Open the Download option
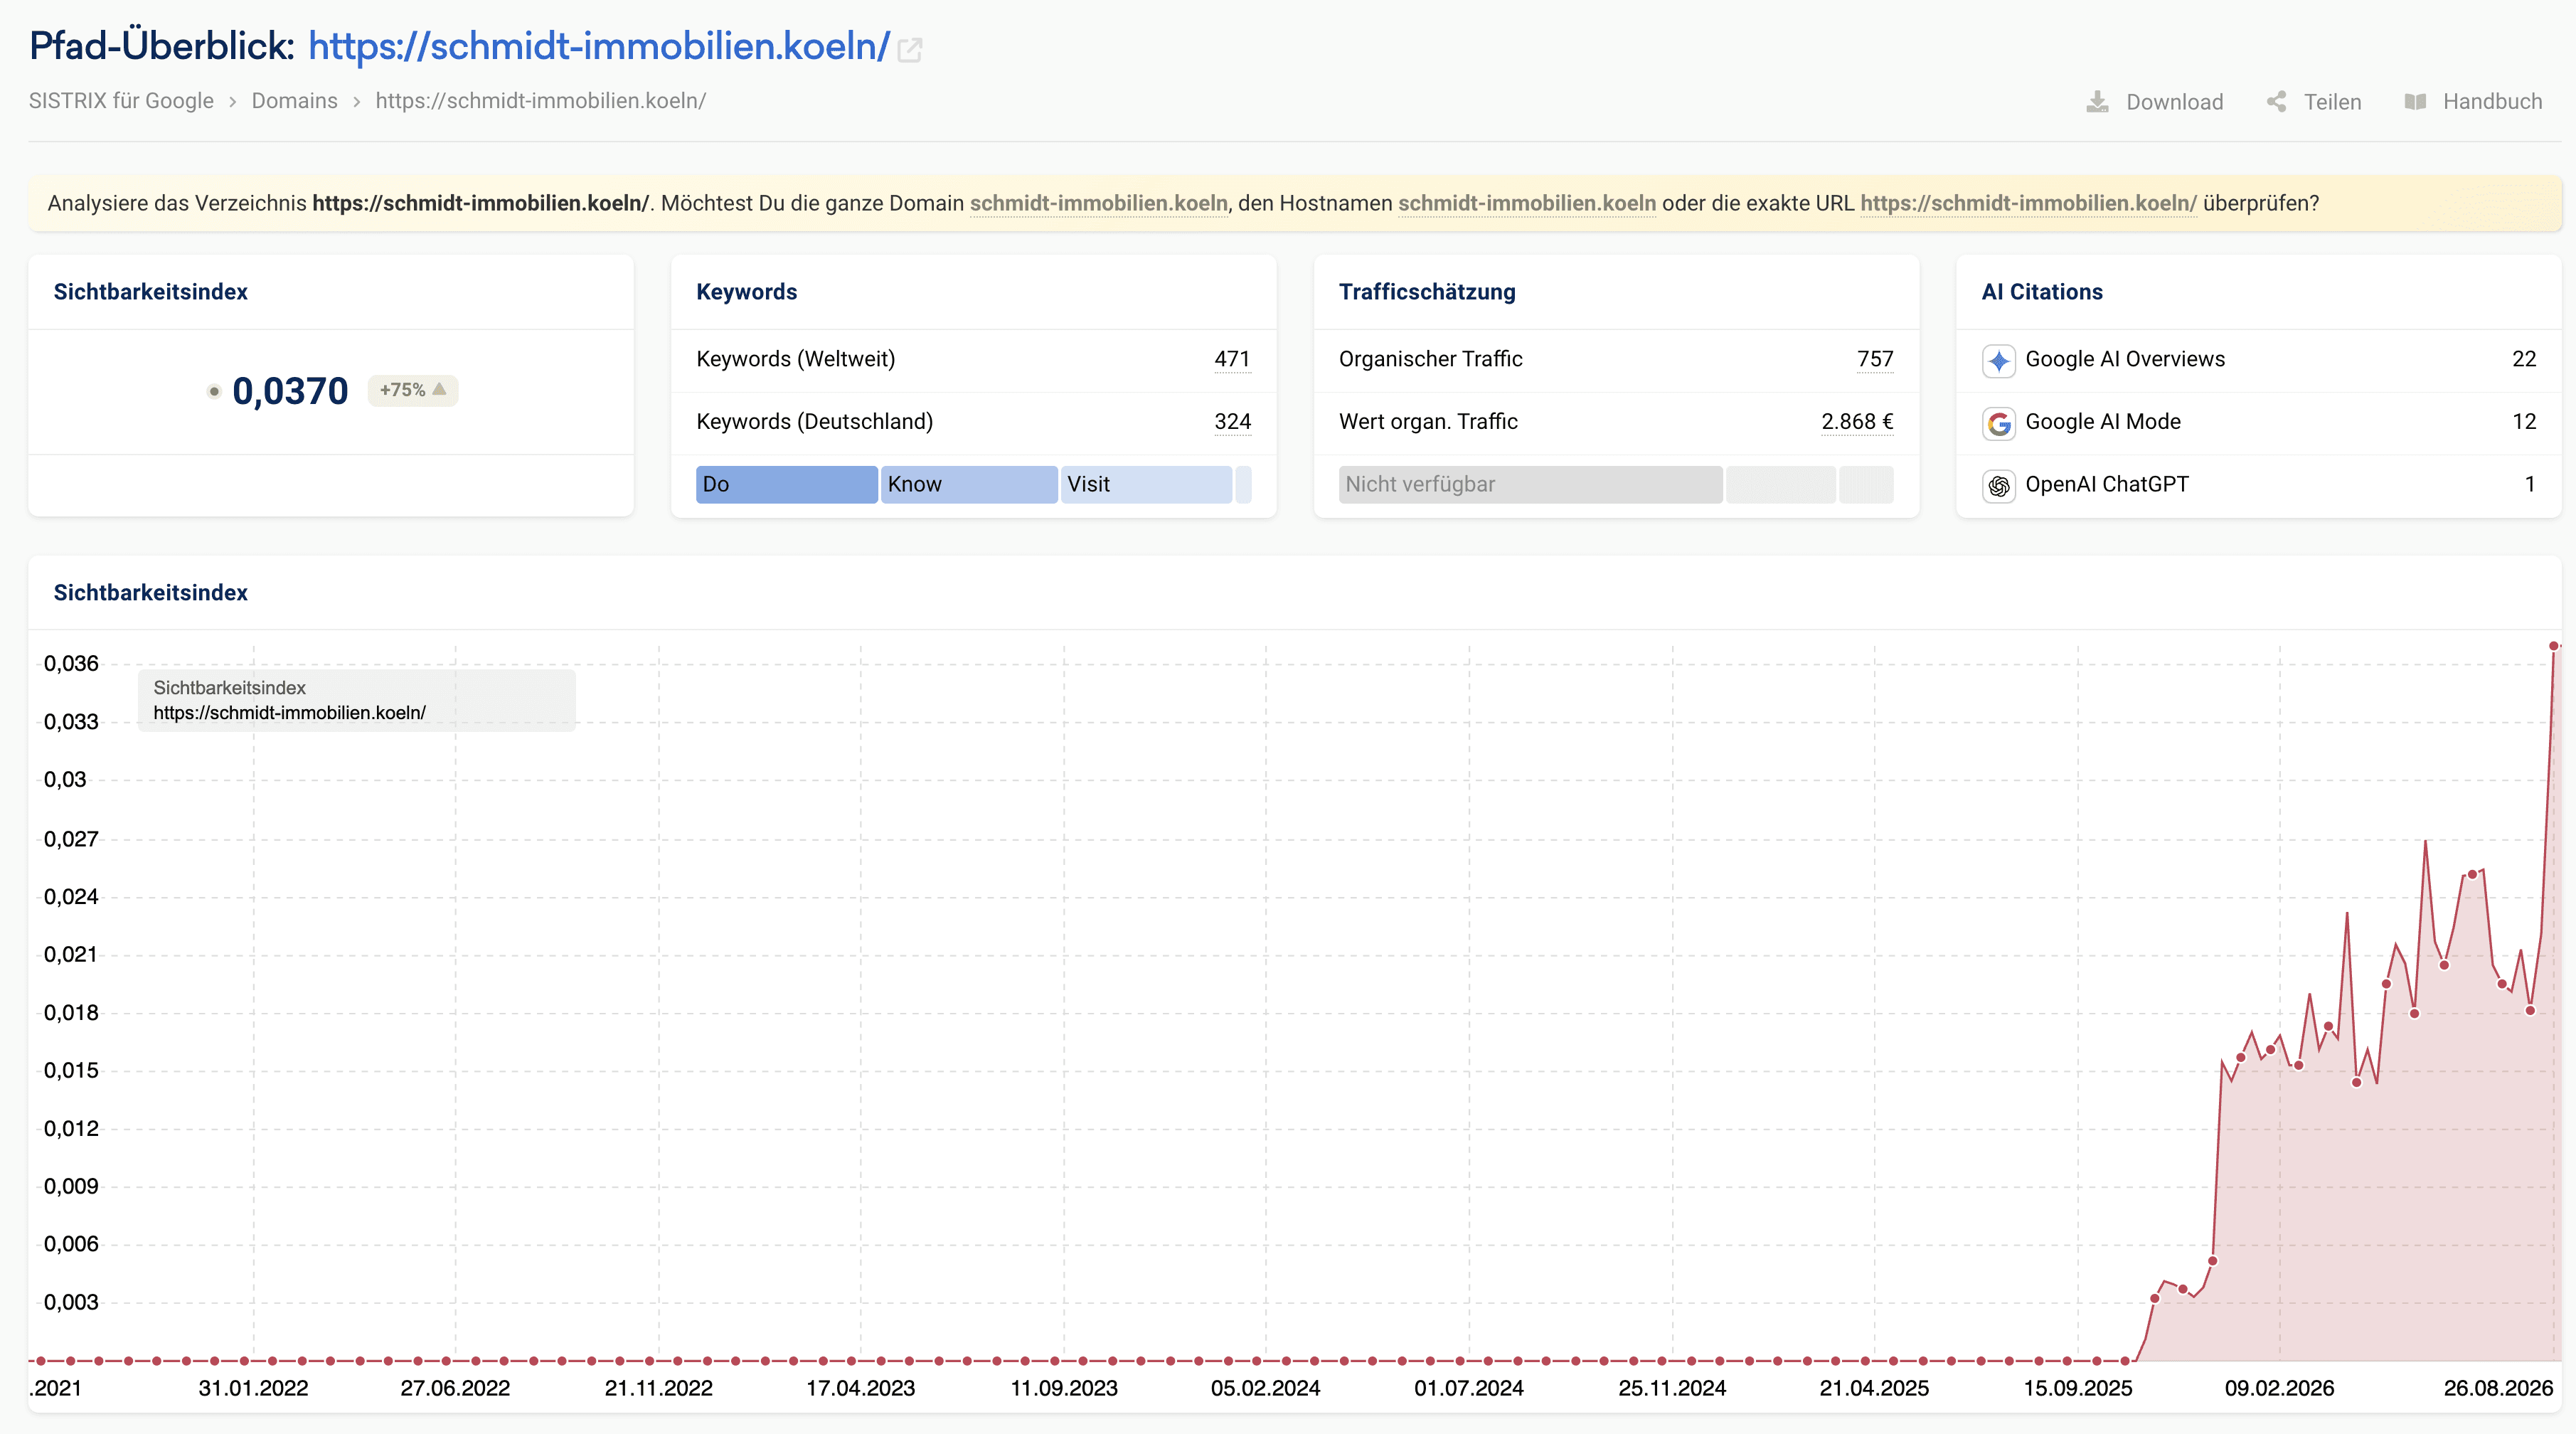 pos(2154,102)
